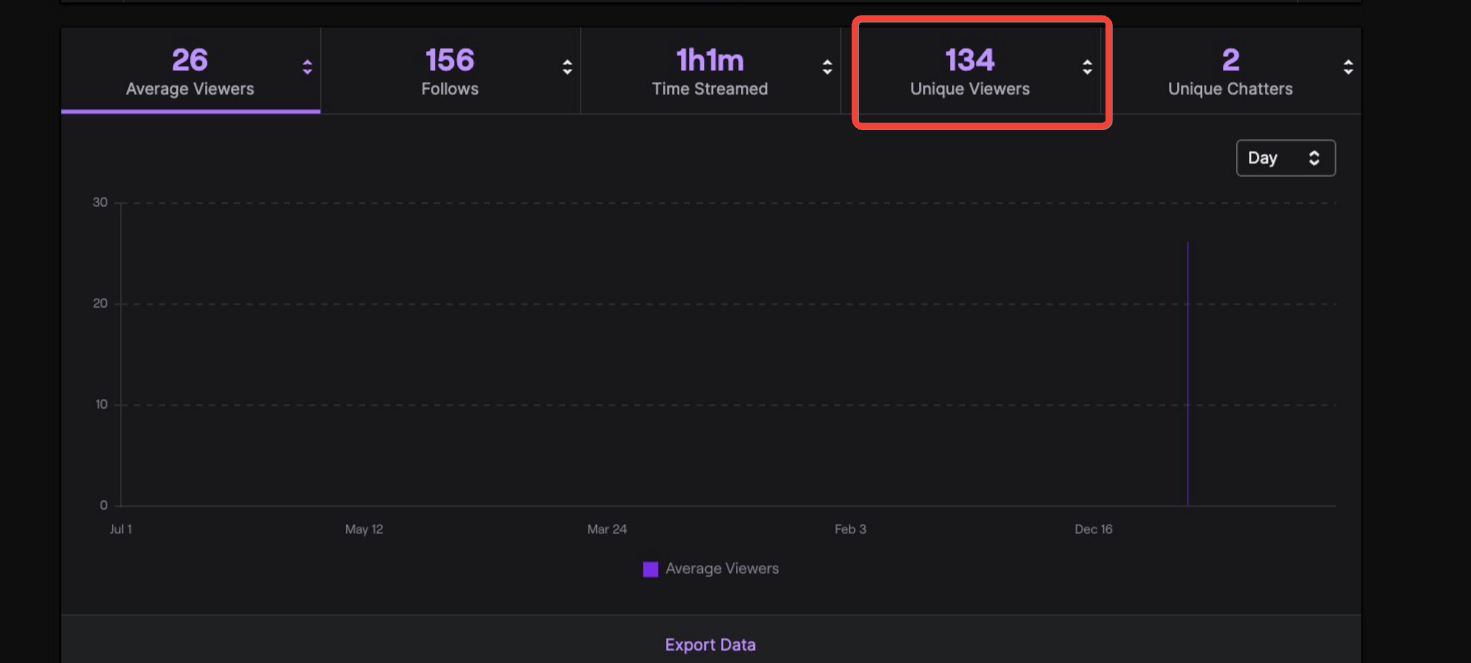
Task: Click the spike on the viewer chart
Action: (x=1188, y=370)
